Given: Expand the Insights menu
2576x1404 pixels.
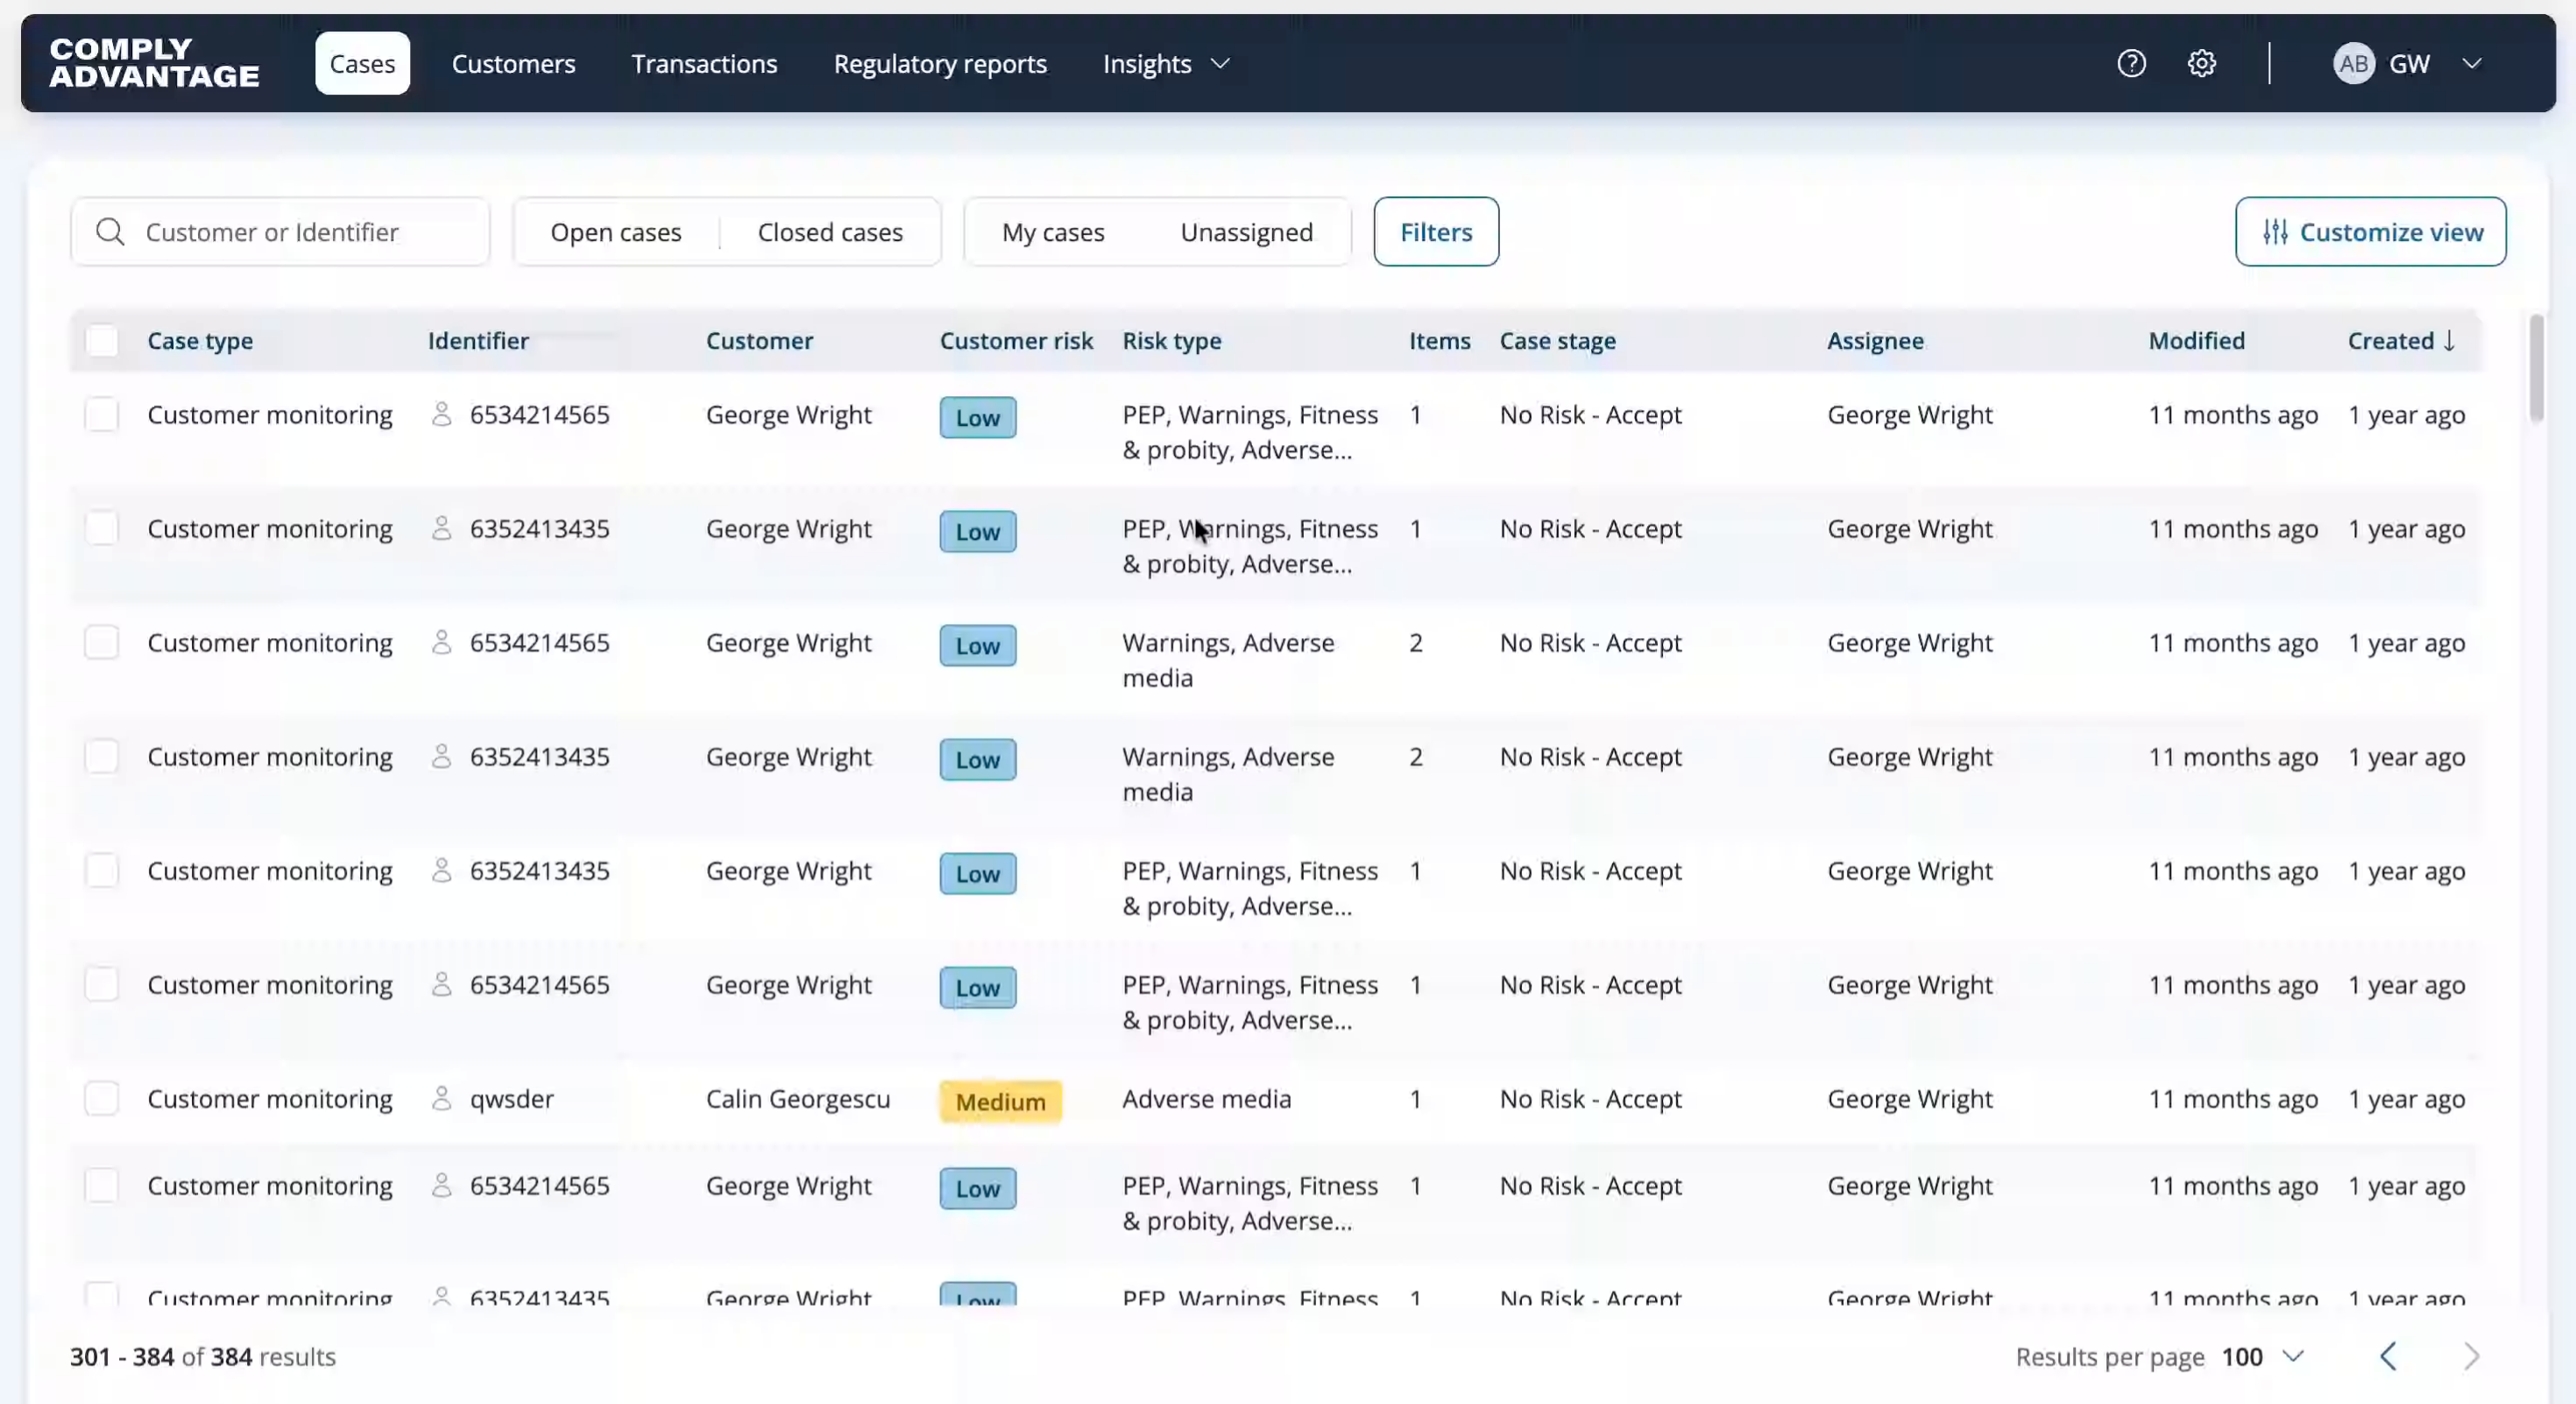Looking at the screenshot, I should pos(1166,64).
